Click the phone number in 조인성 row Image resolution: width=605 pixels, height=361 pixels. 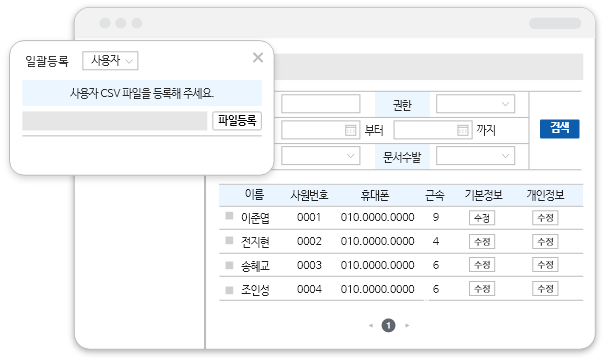tap(377, 289)
